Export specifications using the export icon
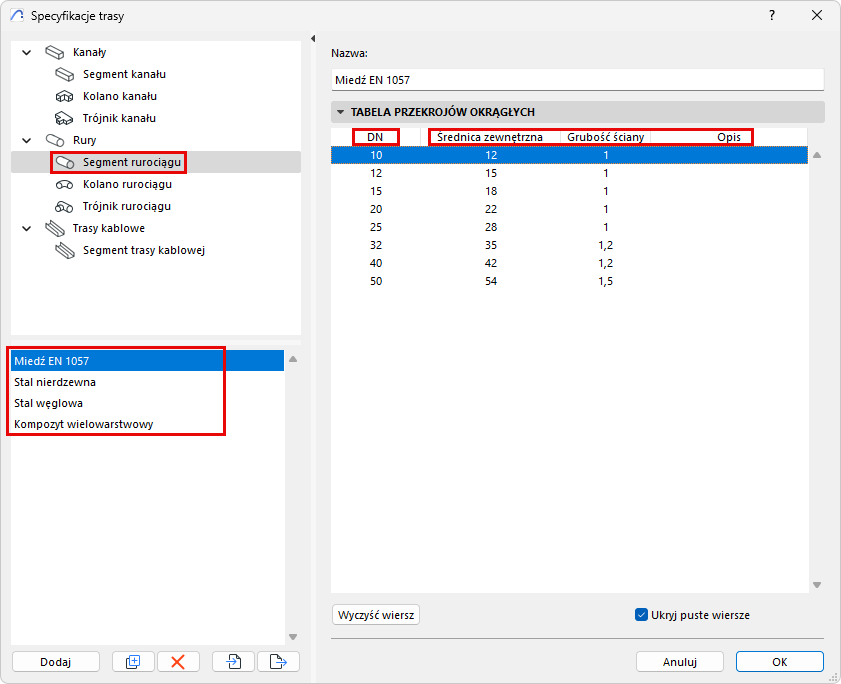The width and height of the screenshot is (841, 684). point(278,661)
